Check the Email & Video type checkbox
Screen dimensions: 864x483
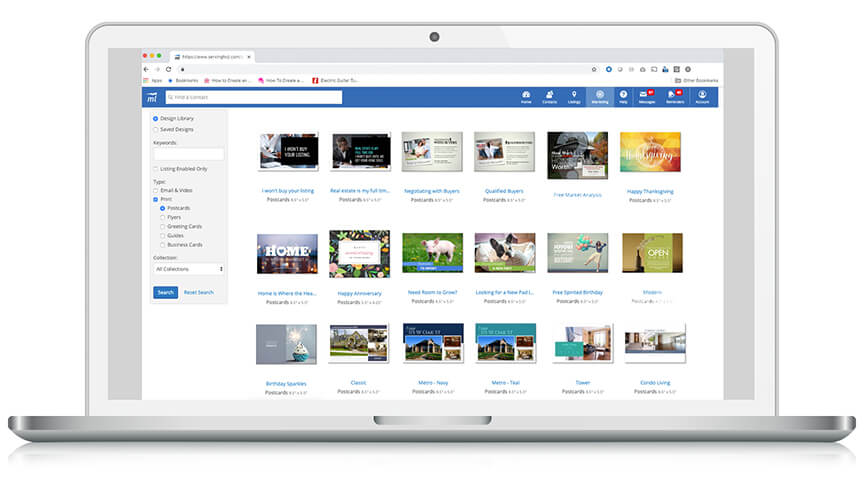(155, 190)
